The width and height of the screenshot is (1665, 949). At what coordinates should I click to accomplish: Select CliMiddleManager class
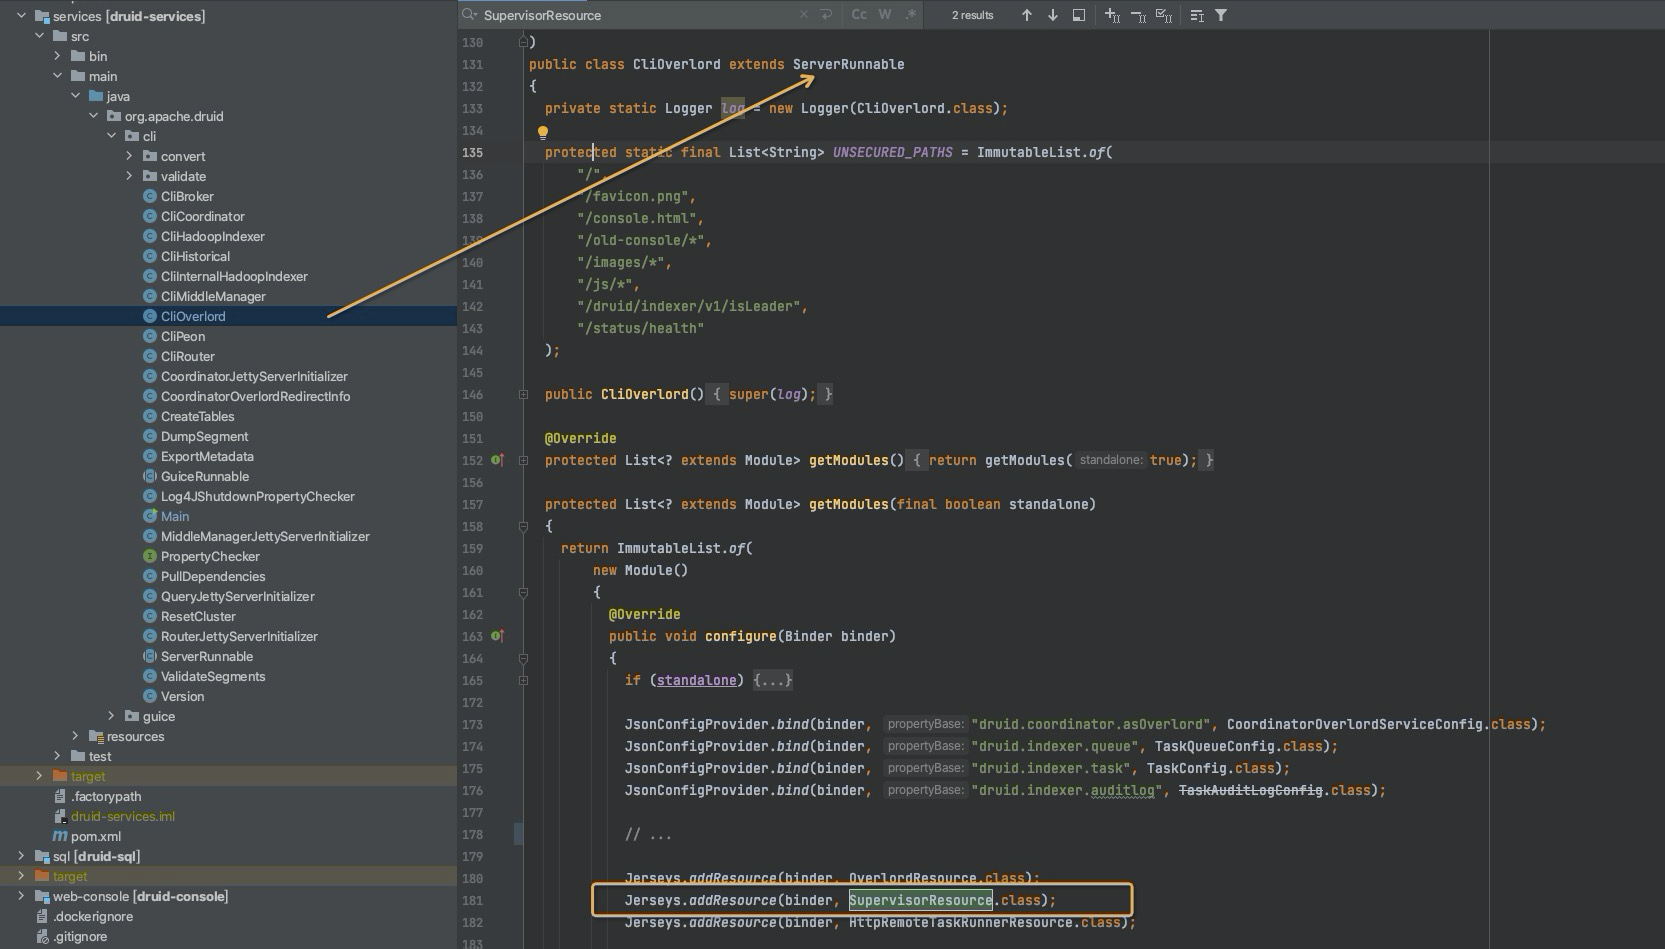coord(213,296)
